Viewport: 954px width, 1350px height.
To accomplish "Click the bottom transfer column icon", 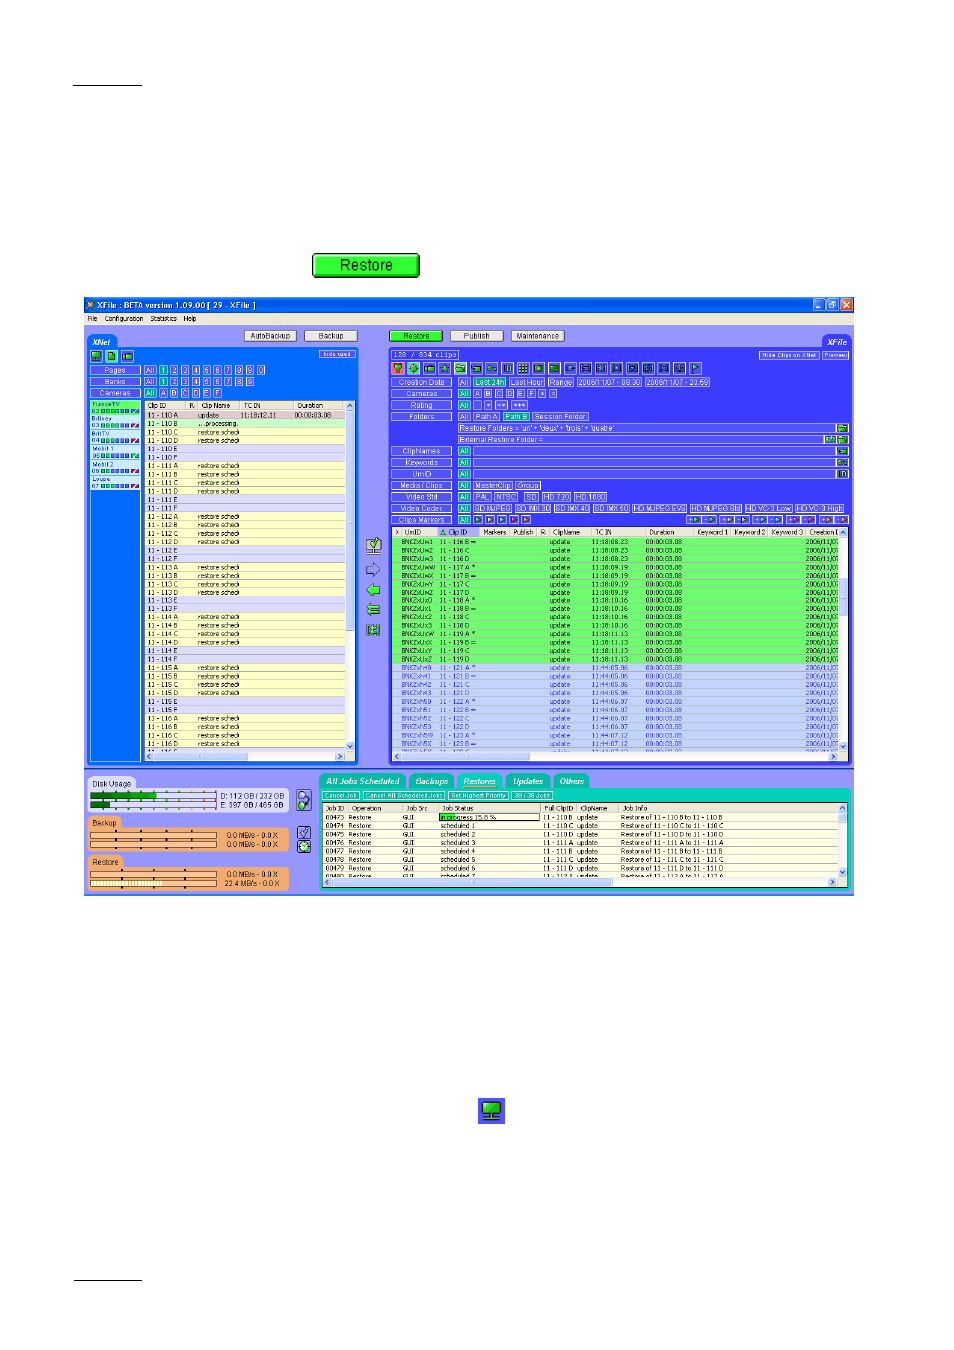I will click(x=374, y=630).
